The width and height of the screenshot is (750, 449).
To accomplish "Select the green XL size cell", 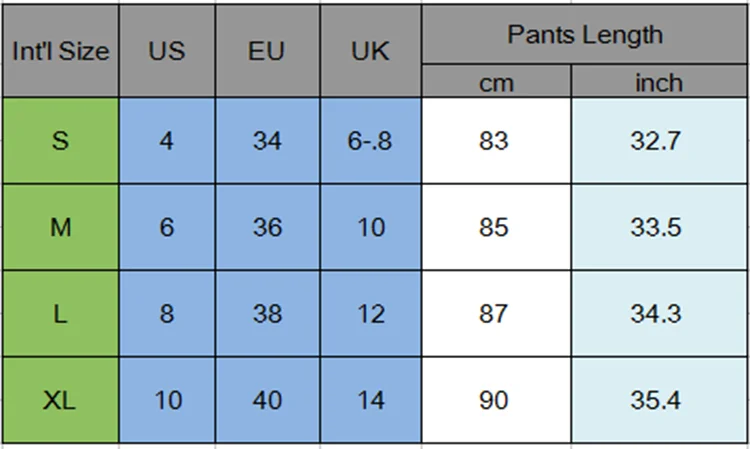I will click(x=60, y=401).
